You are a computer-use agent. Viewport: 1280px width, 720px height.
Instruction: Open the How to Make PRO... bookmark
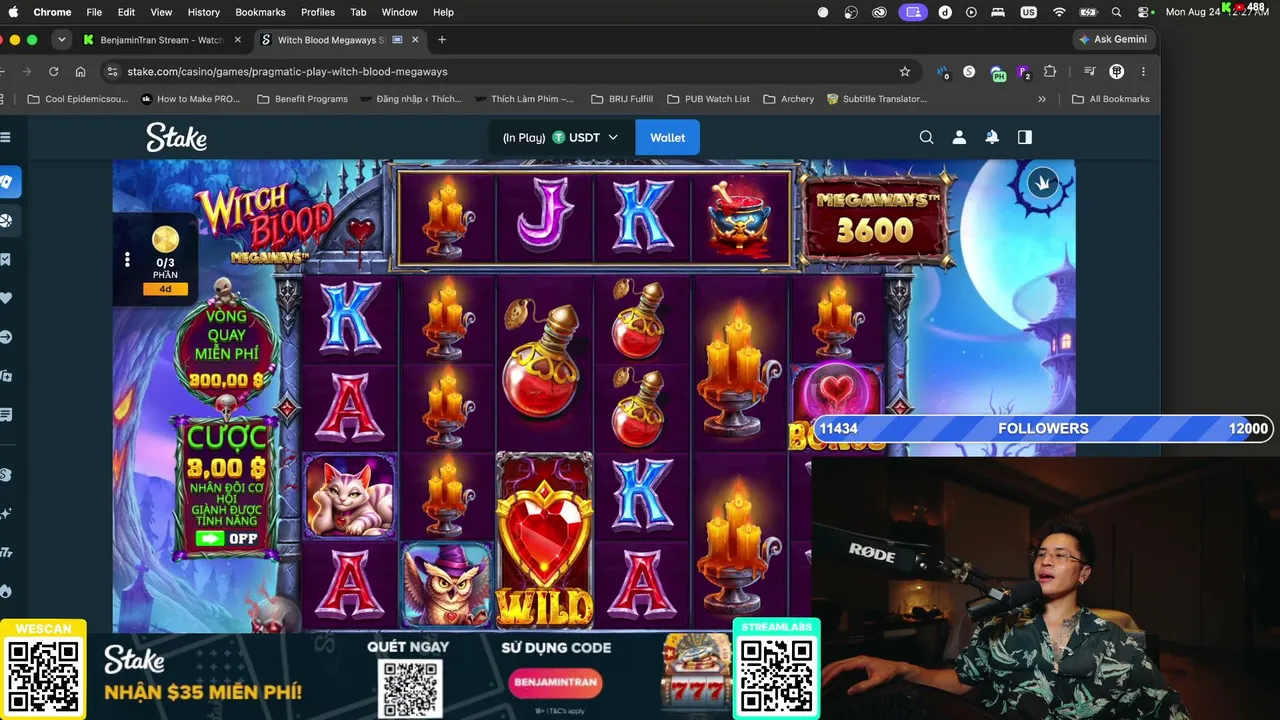(190, 99)
